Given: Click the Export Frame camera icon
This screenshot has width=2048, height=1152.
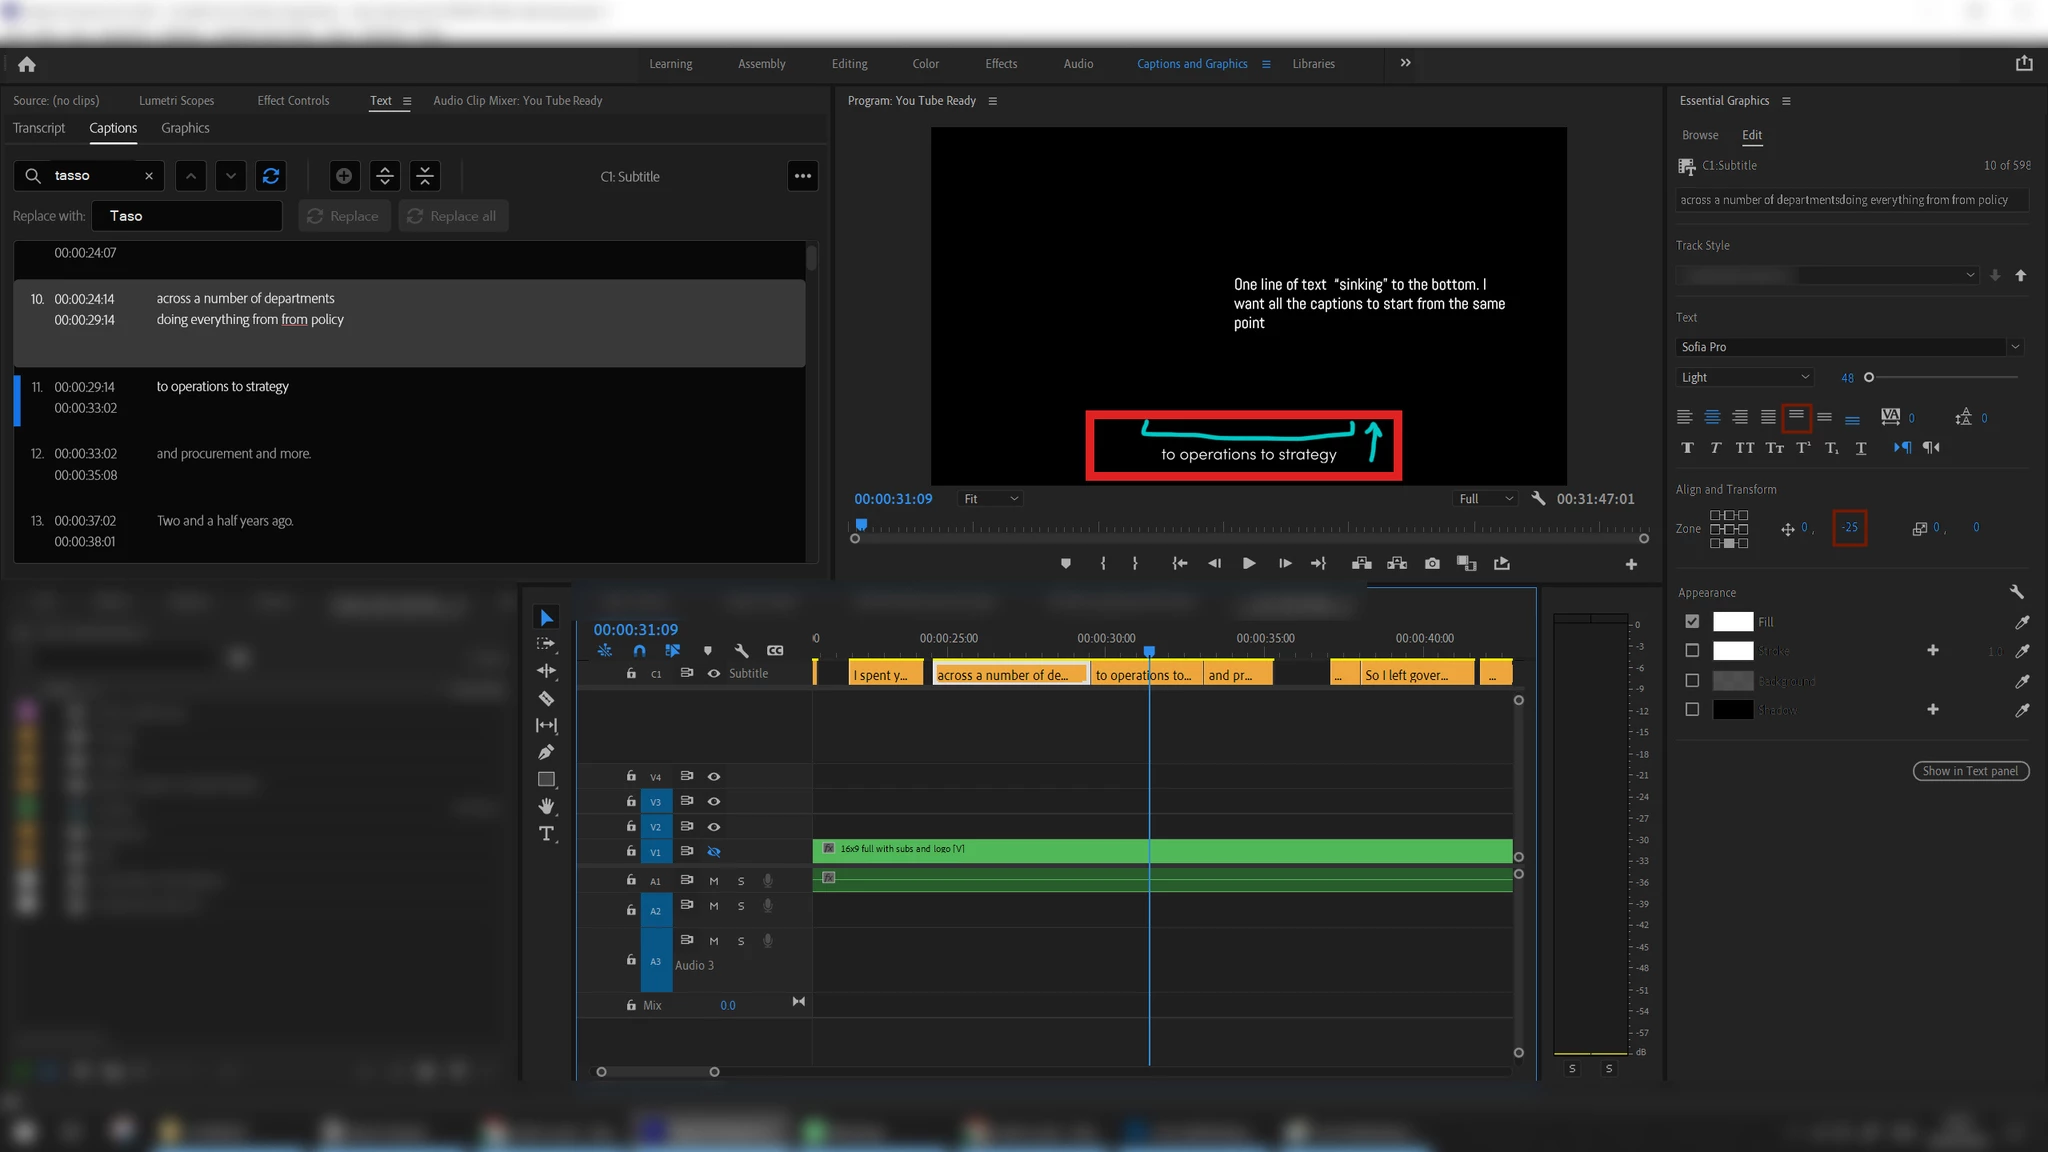Looking at the screenshot, I should coord(1432,564).
